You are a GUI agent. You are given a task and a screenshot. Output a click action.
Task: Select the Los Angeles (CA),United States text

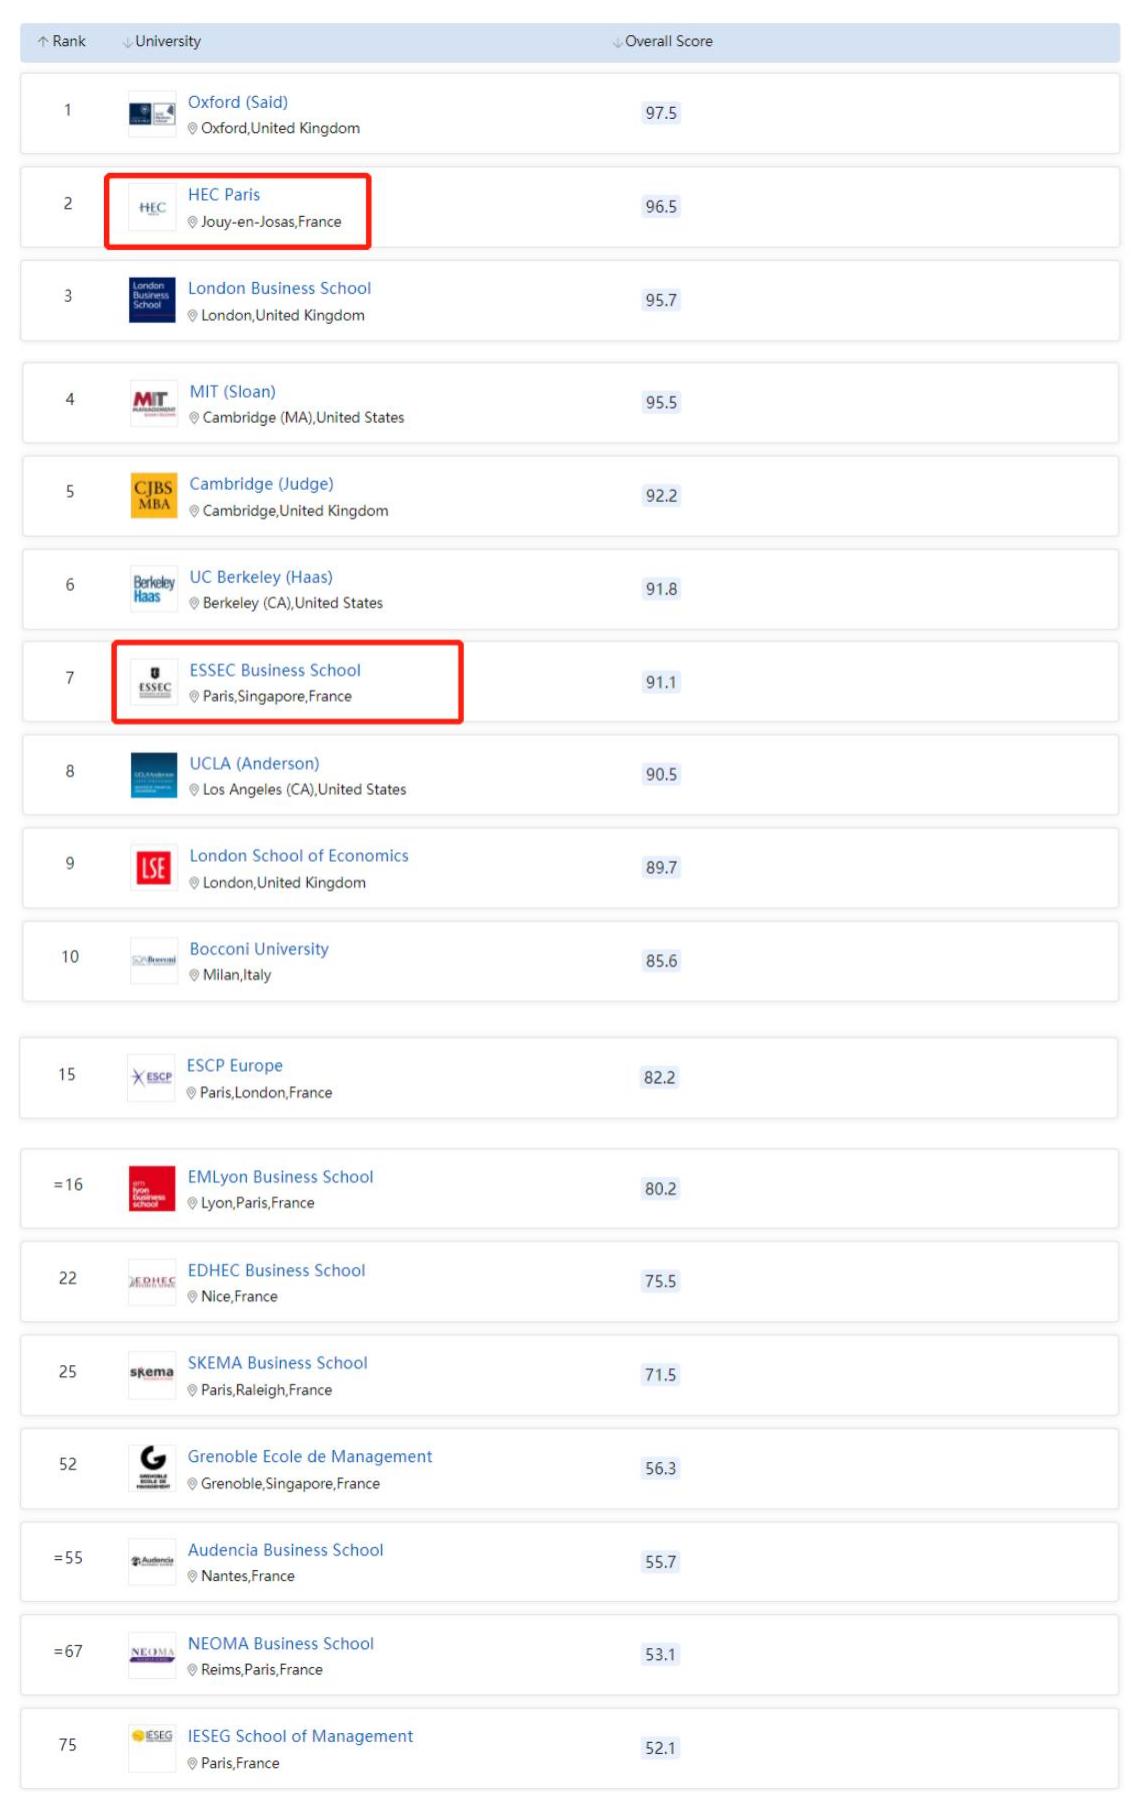tap(305, 789)
